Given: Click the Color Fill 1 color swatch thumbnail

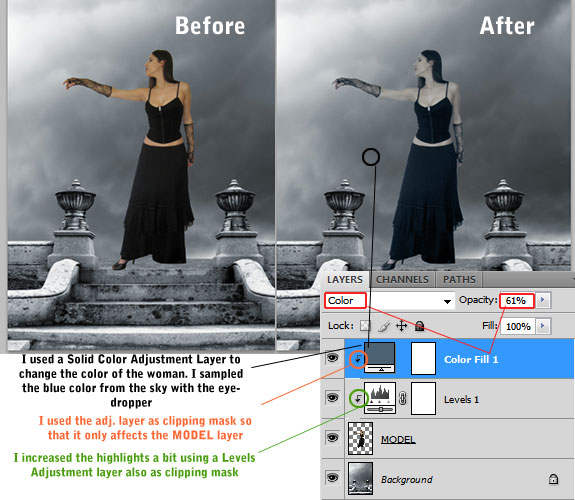Looking at the screenshot, I should (x=380, y=358).
